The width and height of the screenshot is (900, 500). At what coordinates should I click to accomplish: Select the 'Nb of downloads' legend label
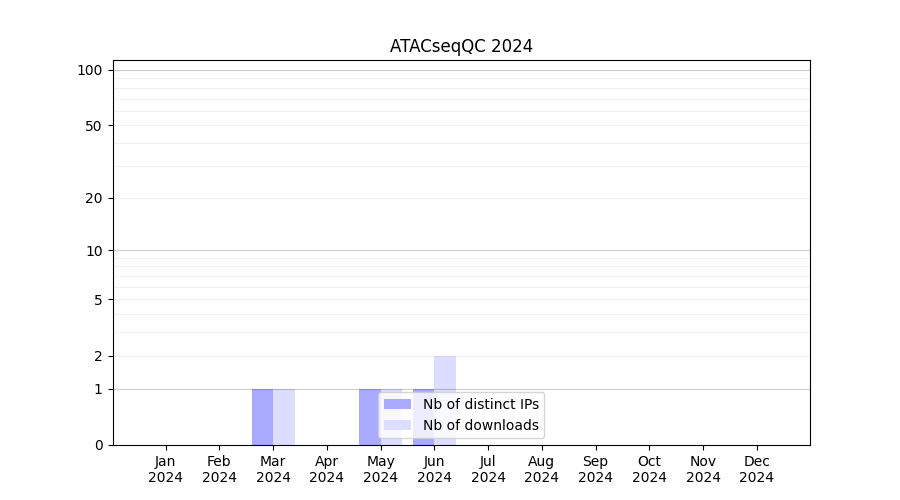click(480, 425)
